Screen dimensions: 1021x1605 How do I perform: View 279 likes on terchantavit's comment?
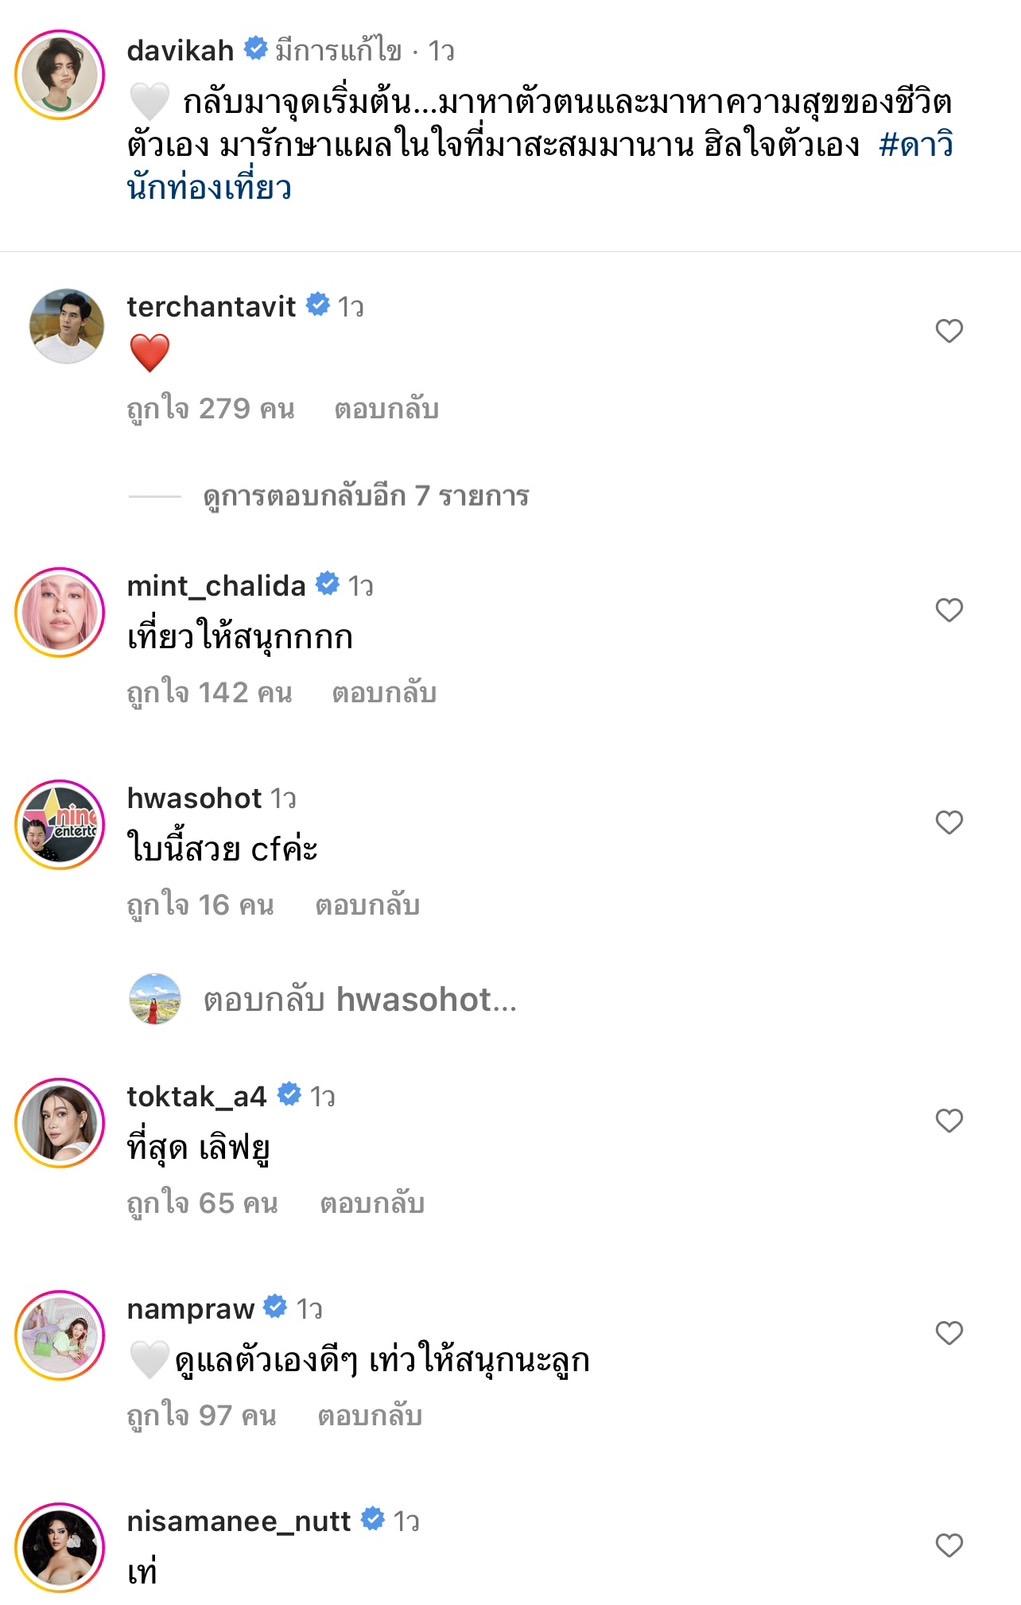click(x=210, y=409)
